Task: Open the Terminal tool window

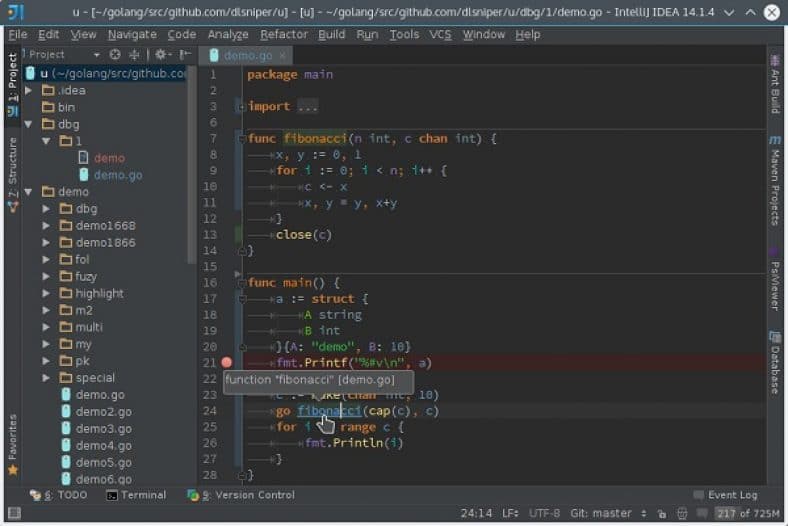Action: pos(137,495)
